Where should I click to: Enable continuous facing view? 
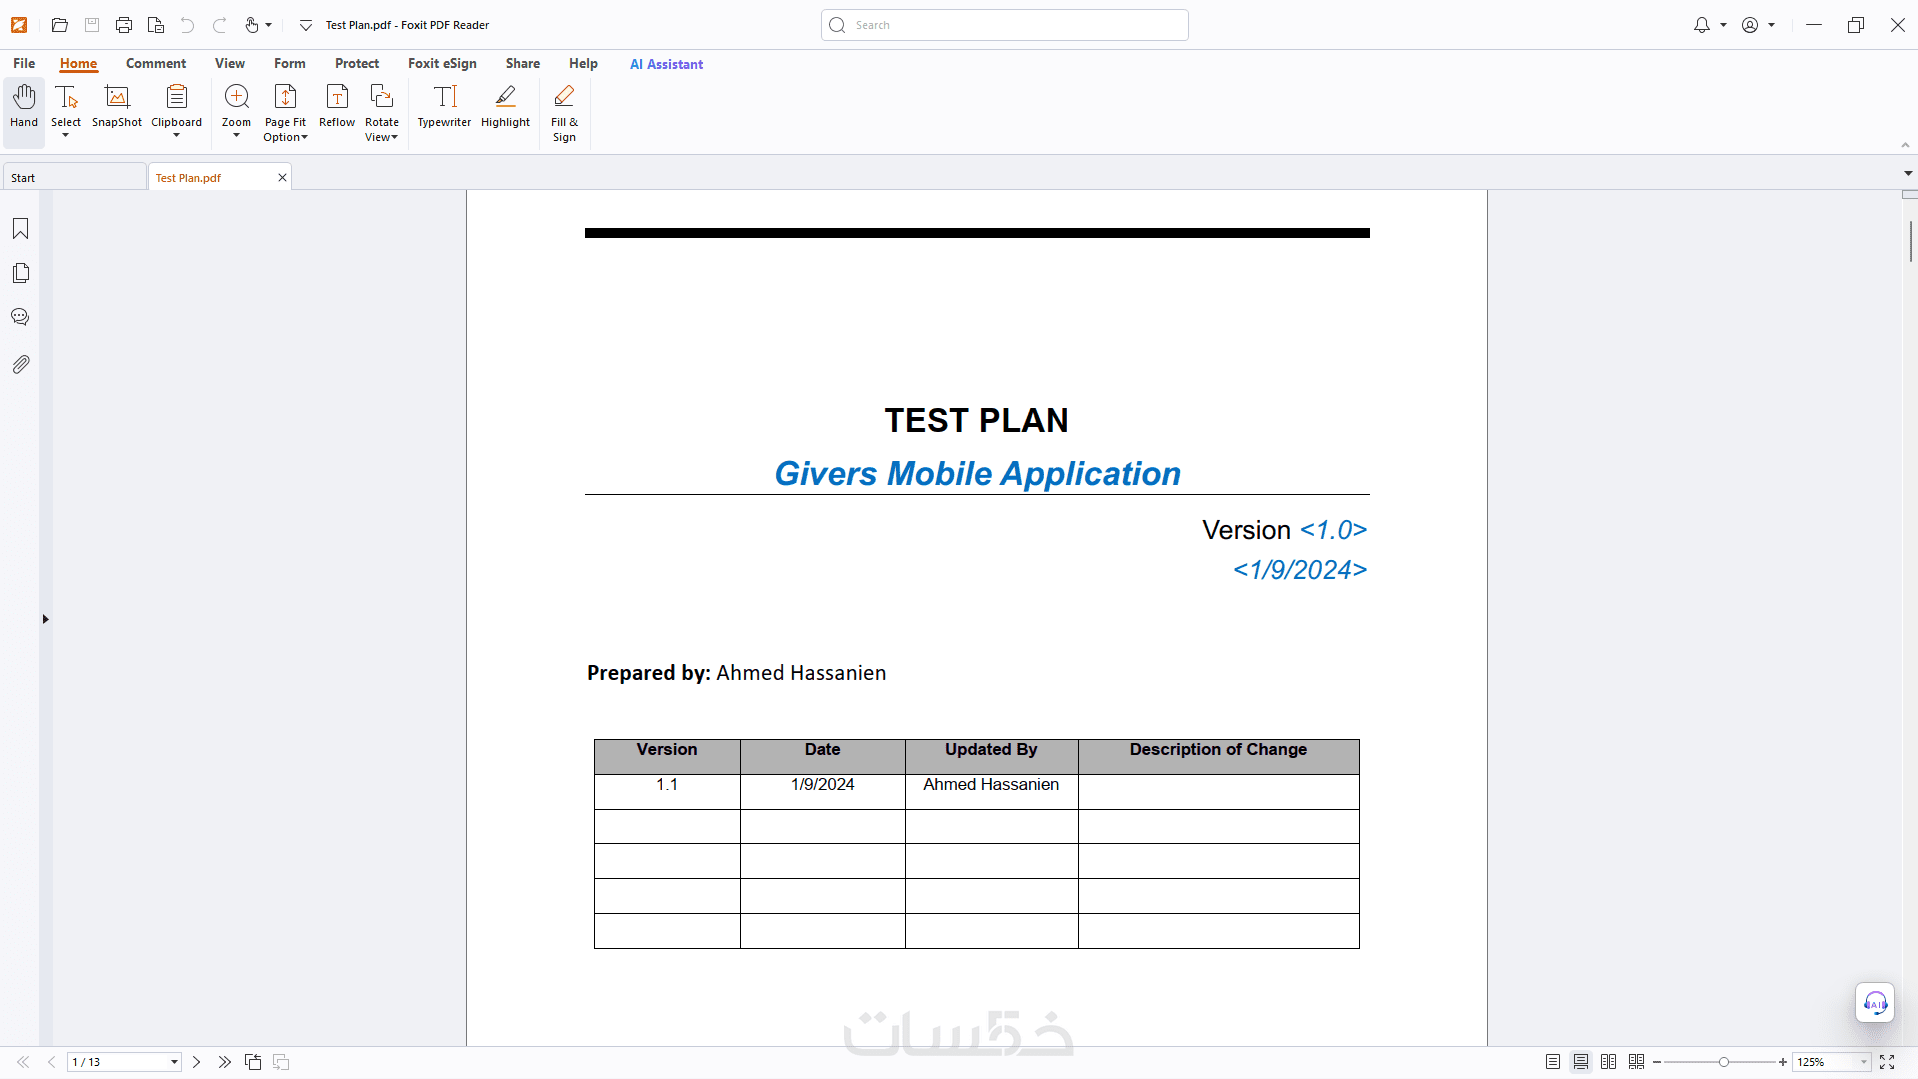(x=1637, y=1062)
